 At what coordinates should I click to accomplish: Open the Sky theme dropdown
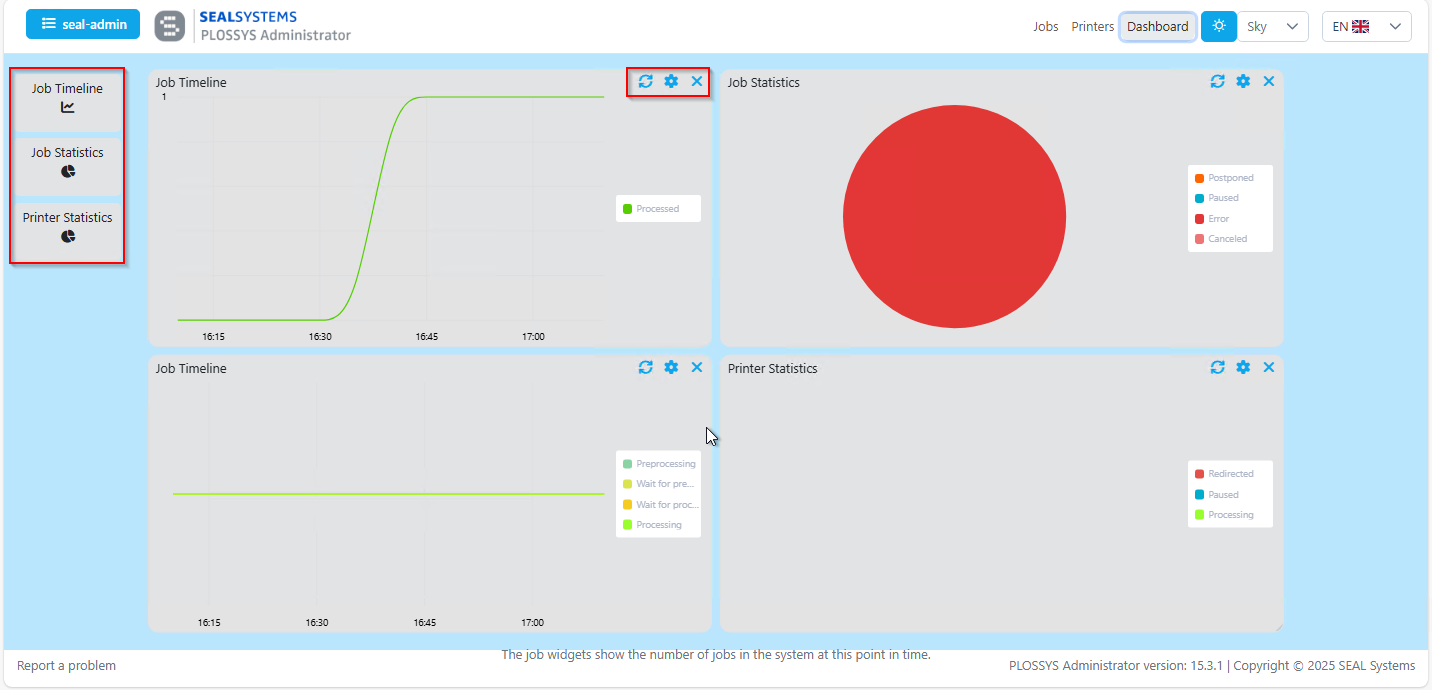coord(1273,27)
